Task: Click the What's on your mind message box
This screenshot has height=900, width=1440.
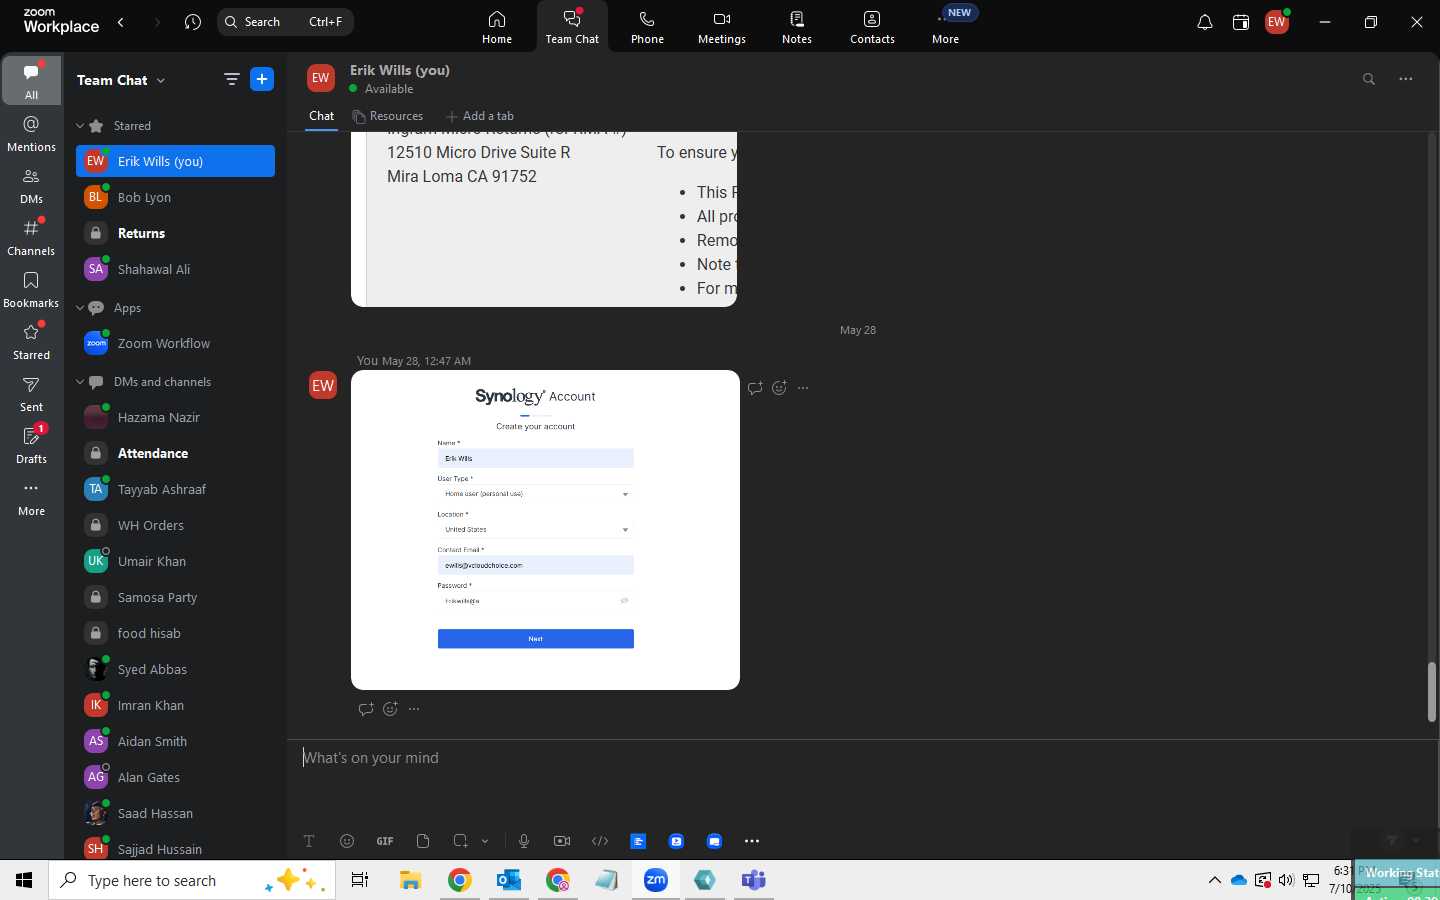Action: (x=860, y=758)
